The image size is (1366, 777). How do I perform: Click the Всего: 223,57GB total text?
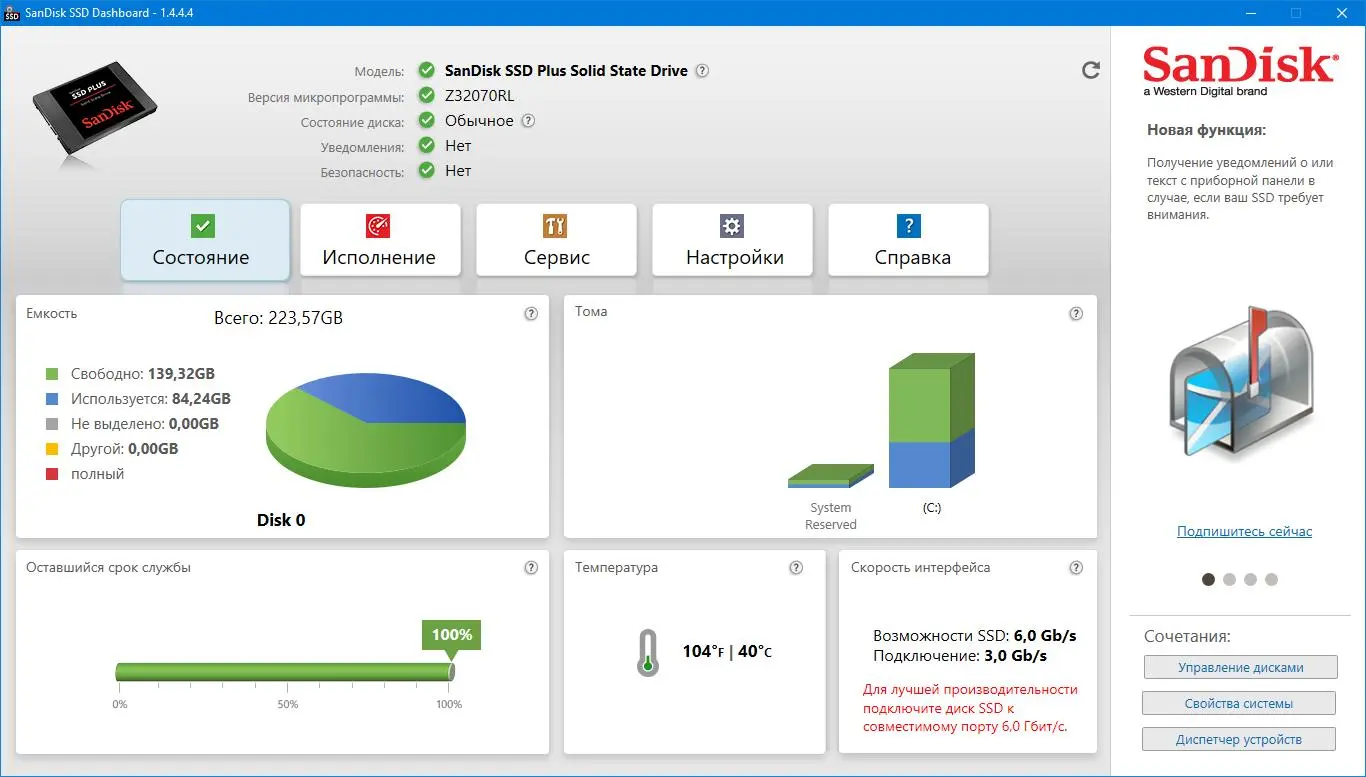click(278, 319)
